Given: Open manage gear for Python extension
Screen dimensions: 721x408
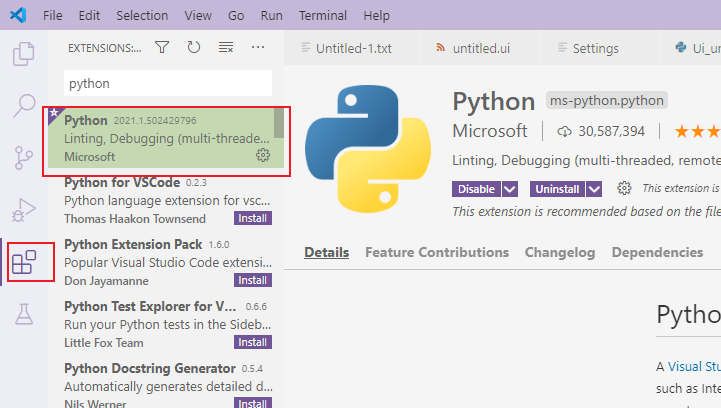Looking at the screenshot, I should click(263, 155).
